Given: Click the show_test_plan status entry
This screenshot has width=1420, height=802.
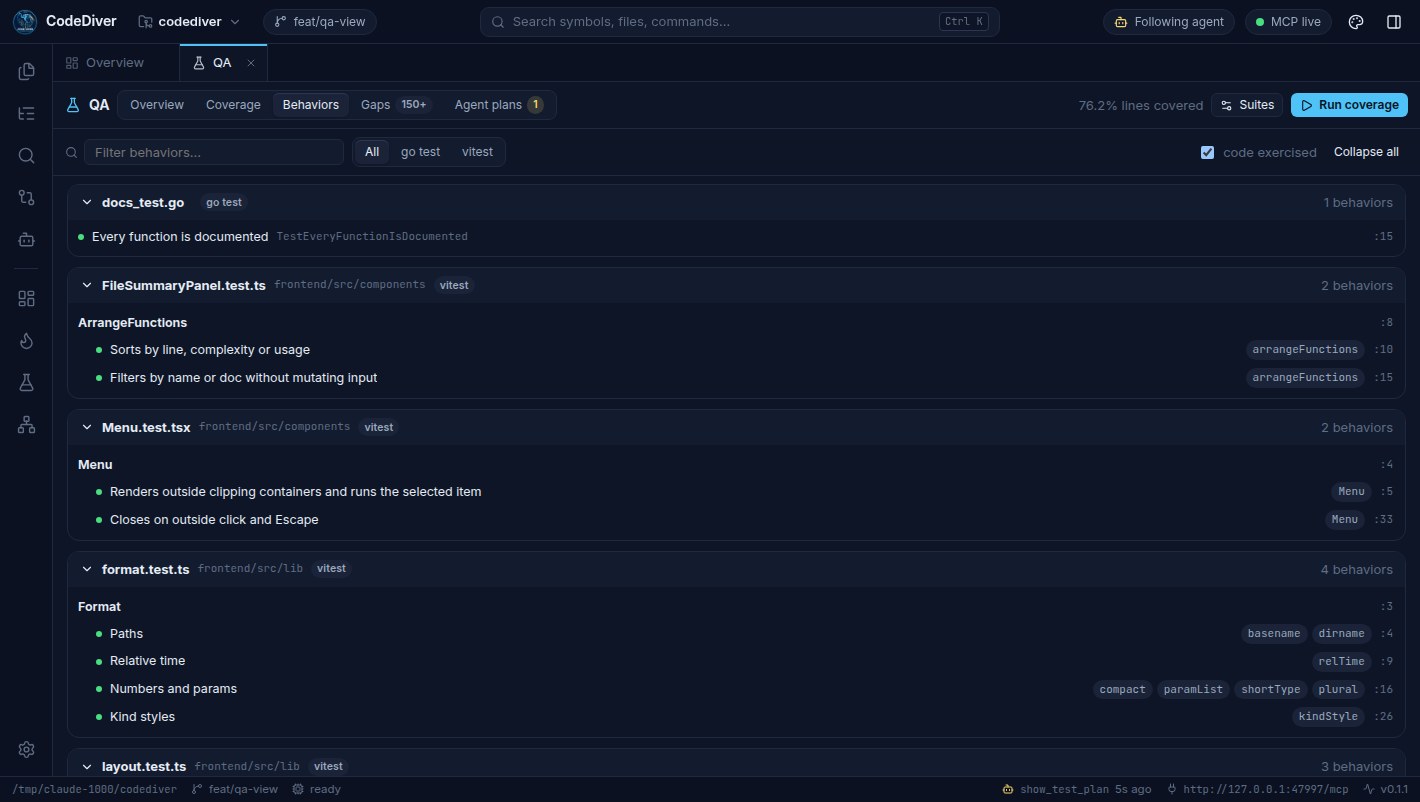Looking at the screenshot, I should coord(1076,789).
